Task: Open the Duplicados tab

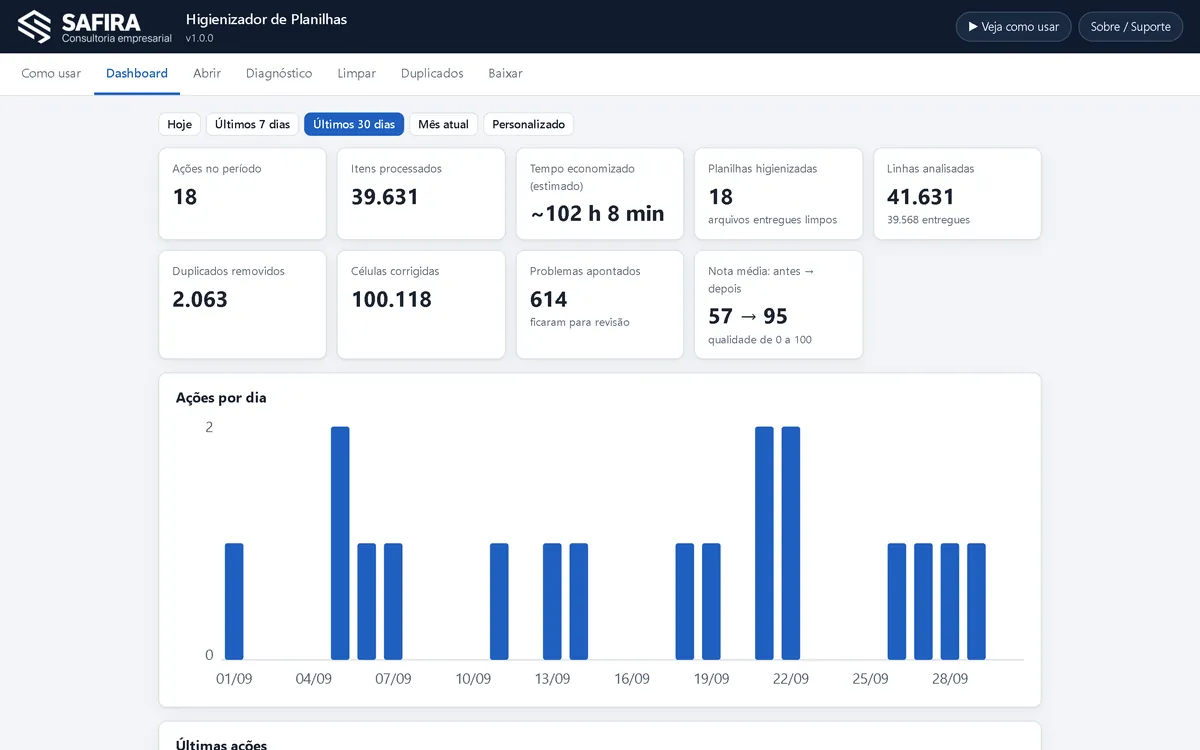Action: (x=432, y=73)
